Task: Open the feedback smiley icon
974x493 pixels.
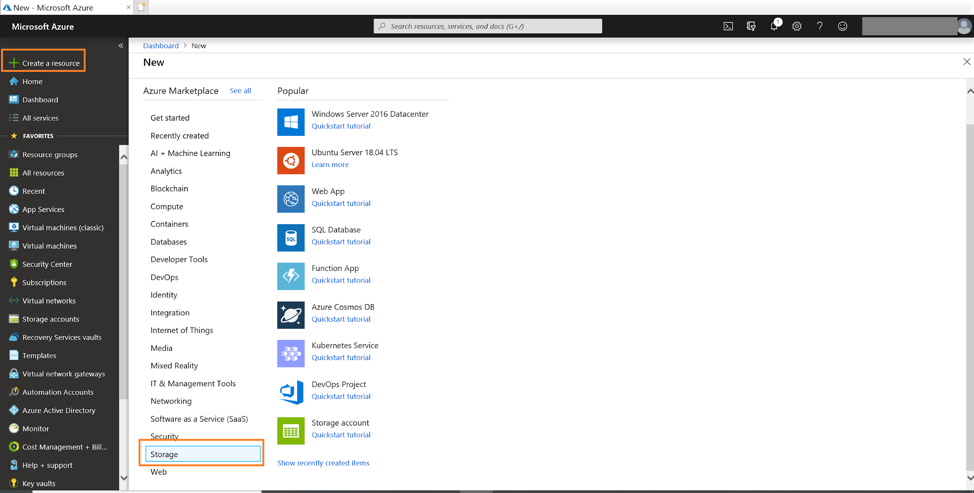Action: coord(843,27)
